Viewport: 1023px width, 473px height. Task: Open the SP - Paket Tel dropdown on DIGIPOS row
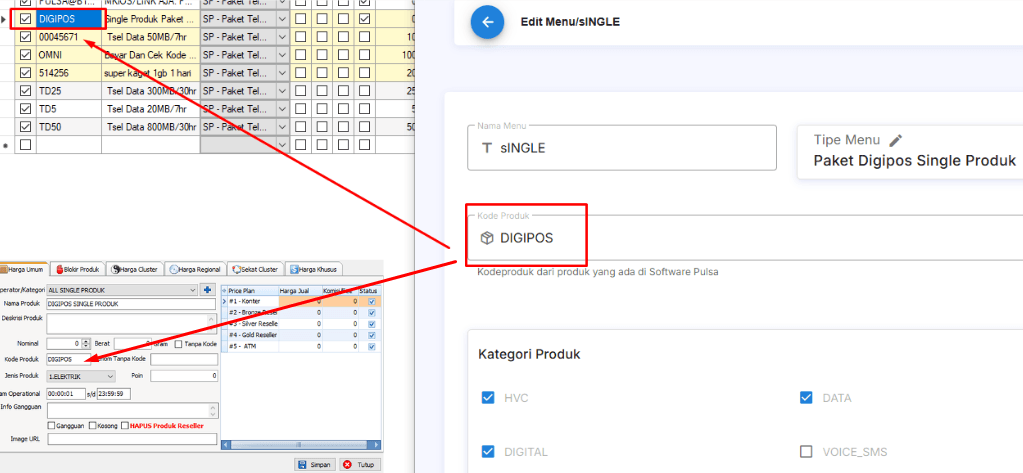(282, 20)
